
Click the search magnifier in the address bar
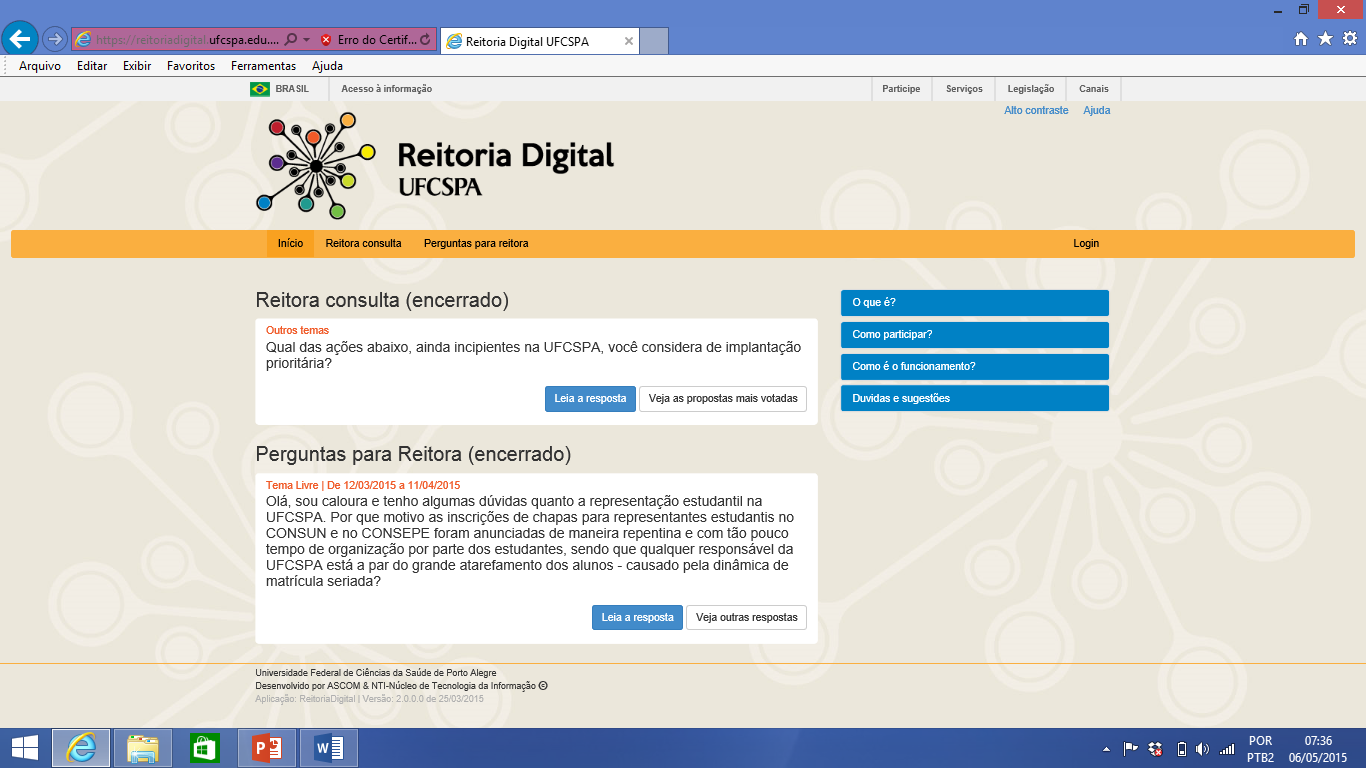(291, 40)
